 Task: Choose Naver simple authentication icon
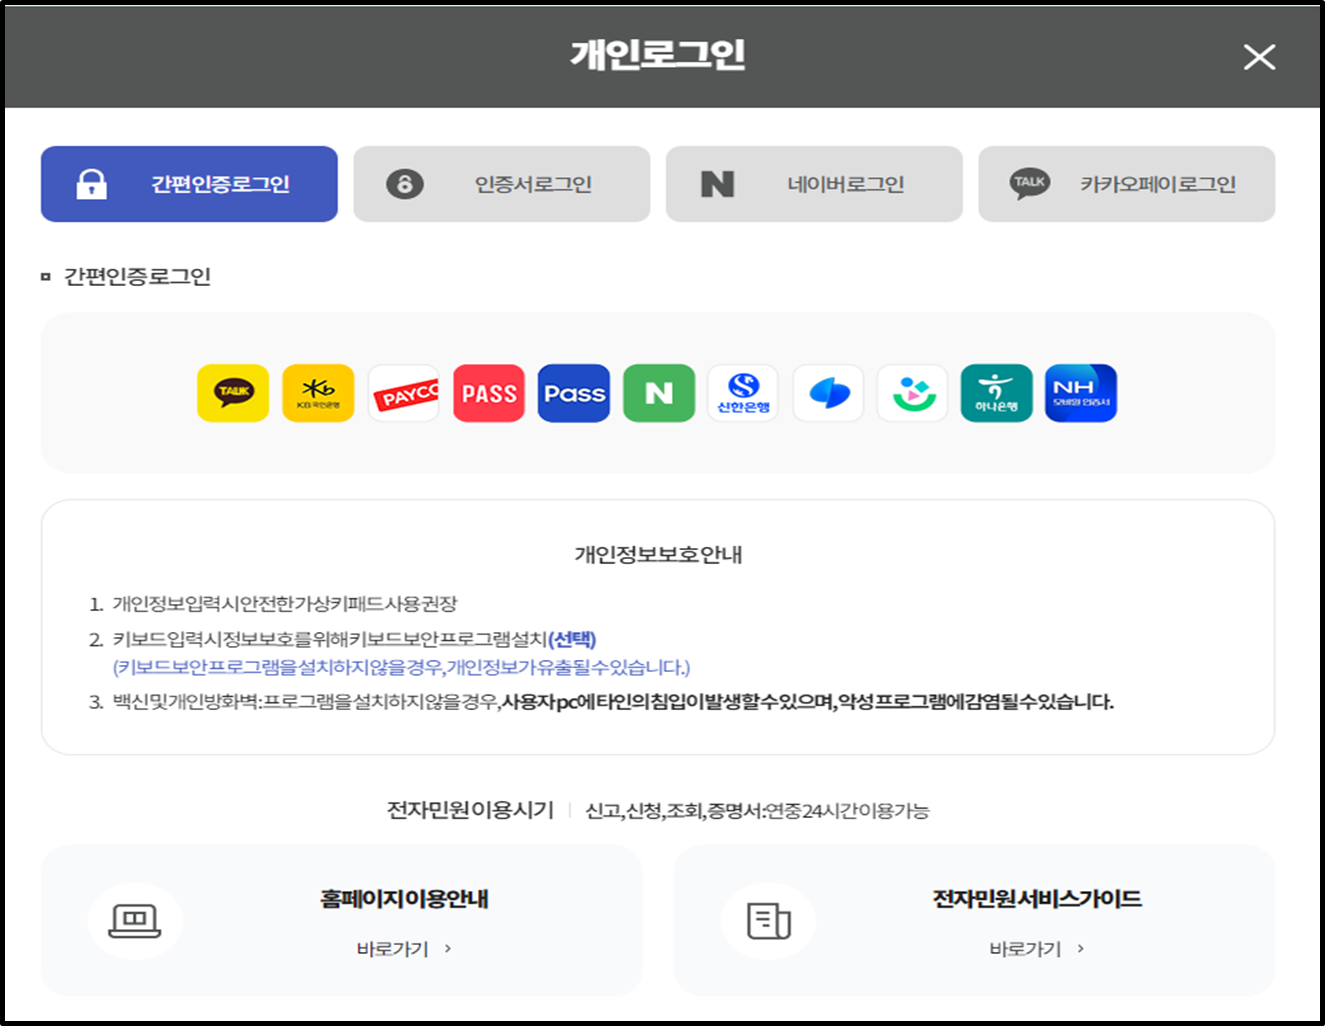658,393
